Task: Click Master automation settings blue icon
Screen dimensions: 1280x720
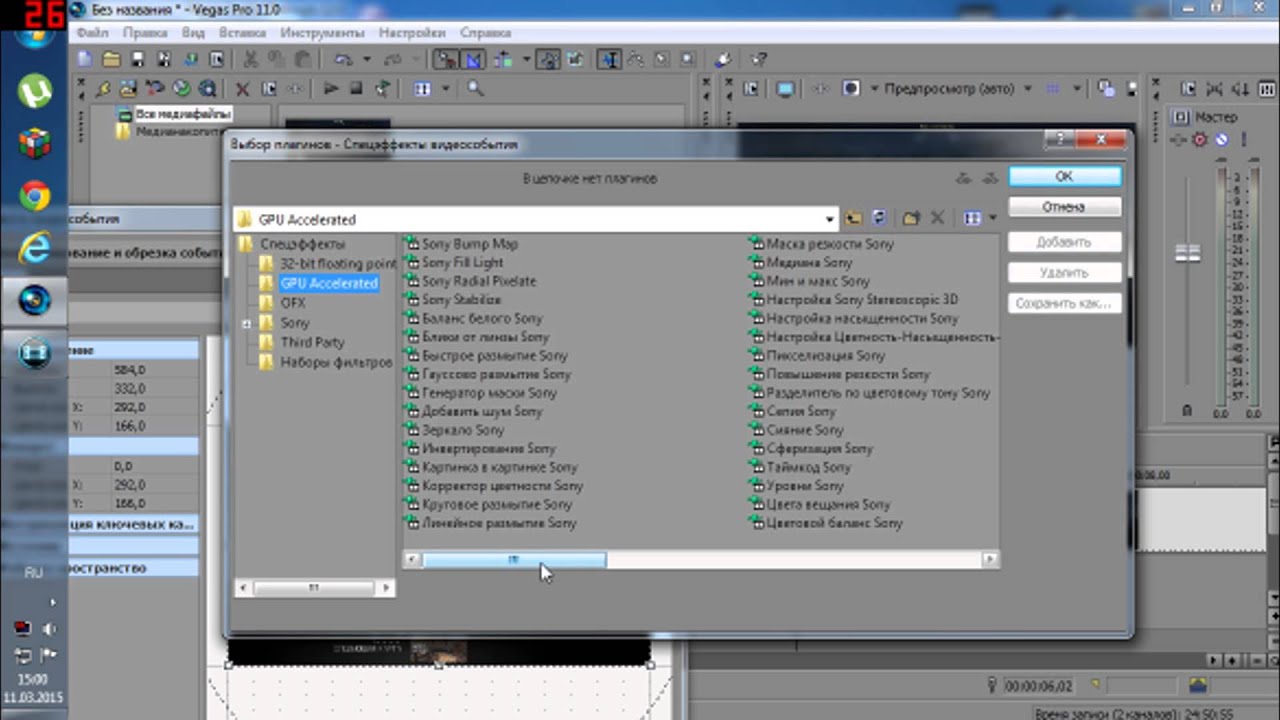Action: pyautogui.click(x=1221, y=139)
